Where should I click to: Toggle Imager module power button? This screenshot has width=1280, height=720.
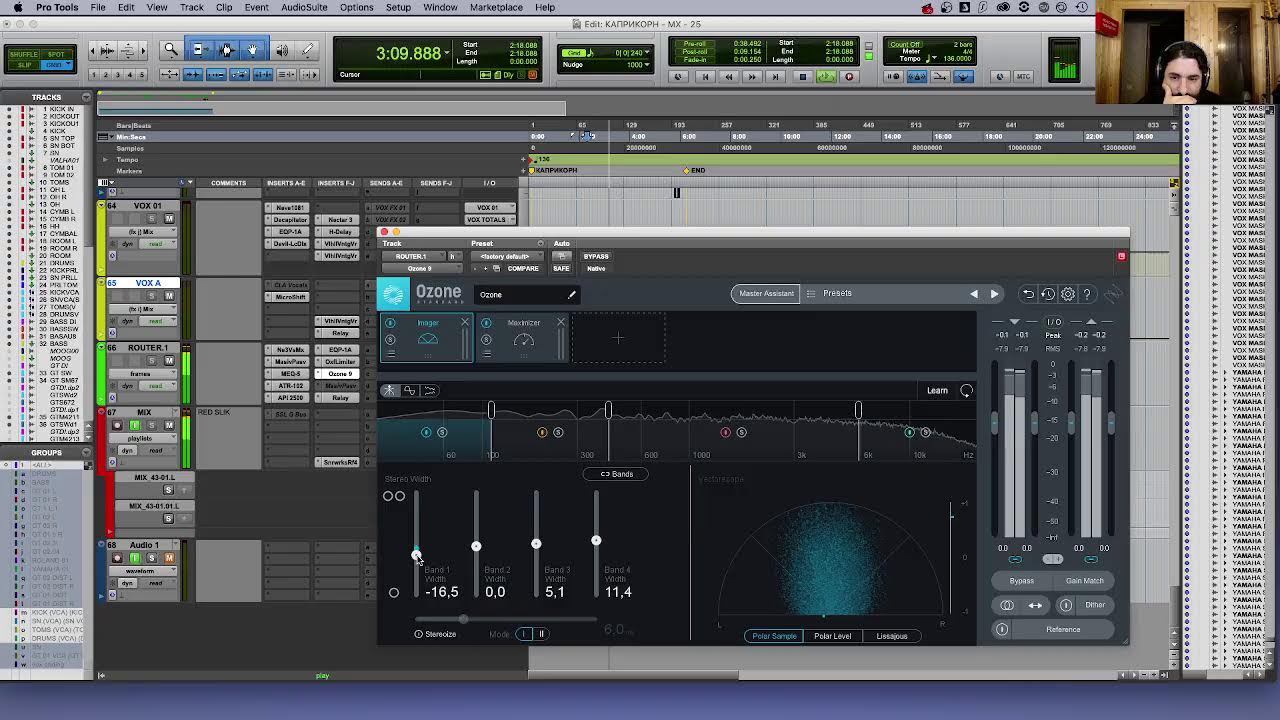click(390, 323)
